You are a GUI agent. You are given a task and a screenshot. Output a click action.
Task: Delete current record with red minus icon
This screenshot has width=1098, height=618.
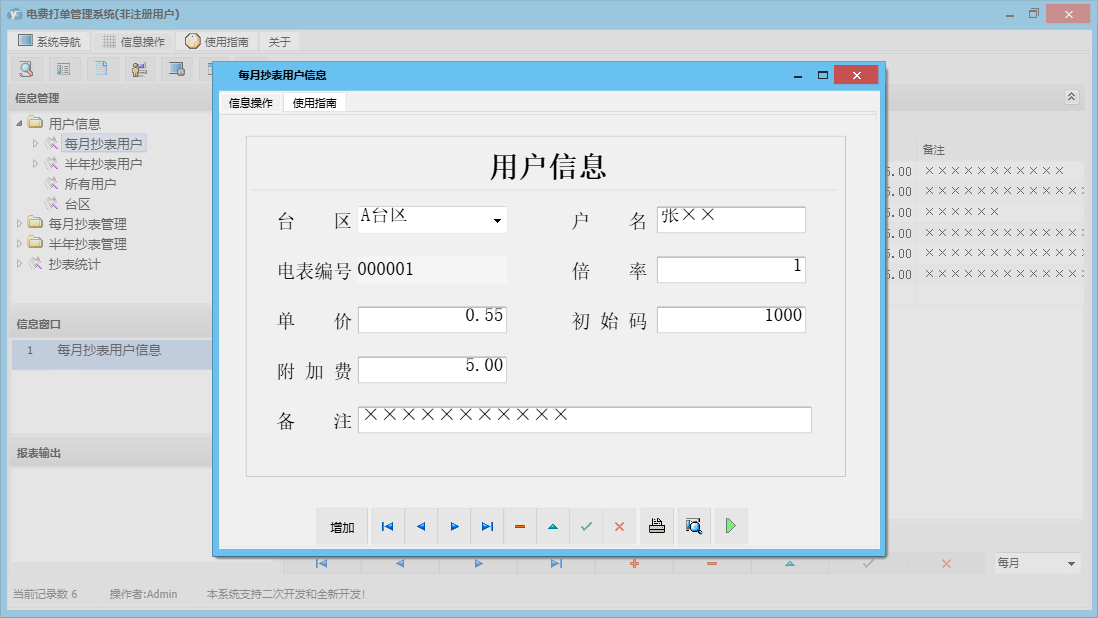[x=520, y=526]
